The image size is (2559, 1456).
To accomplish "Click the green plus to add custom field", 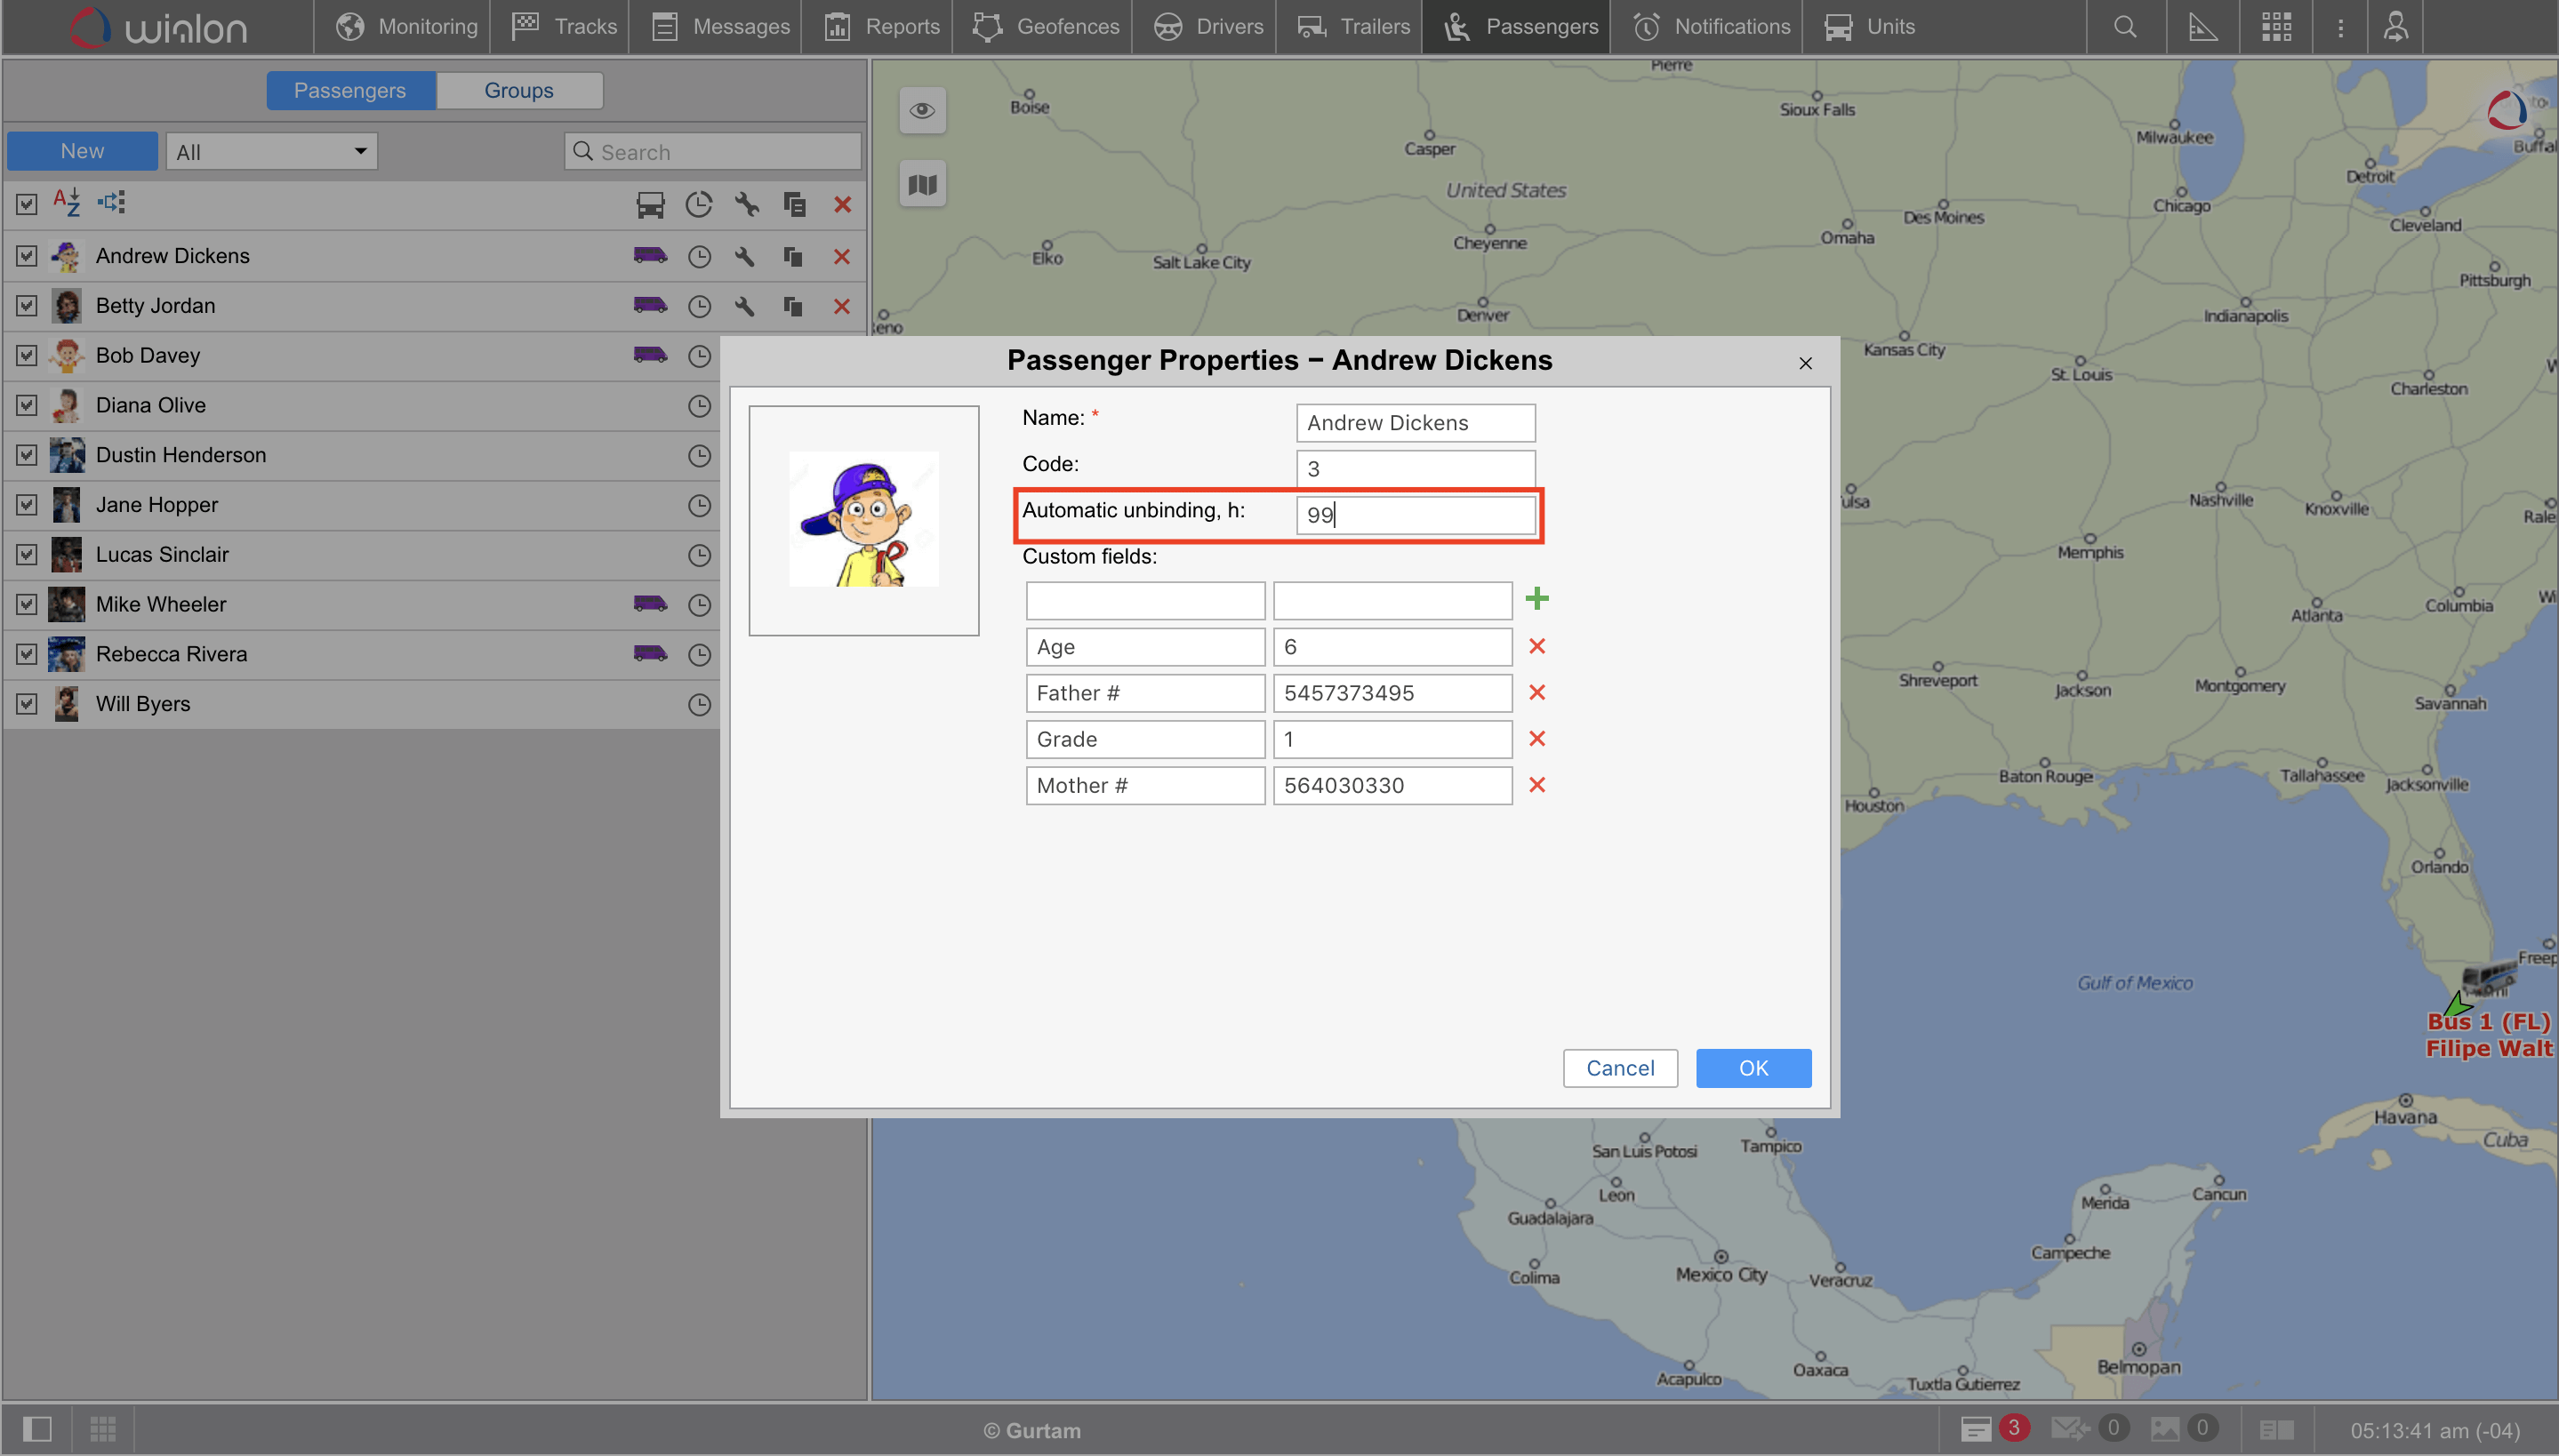I will point(1536,599).
